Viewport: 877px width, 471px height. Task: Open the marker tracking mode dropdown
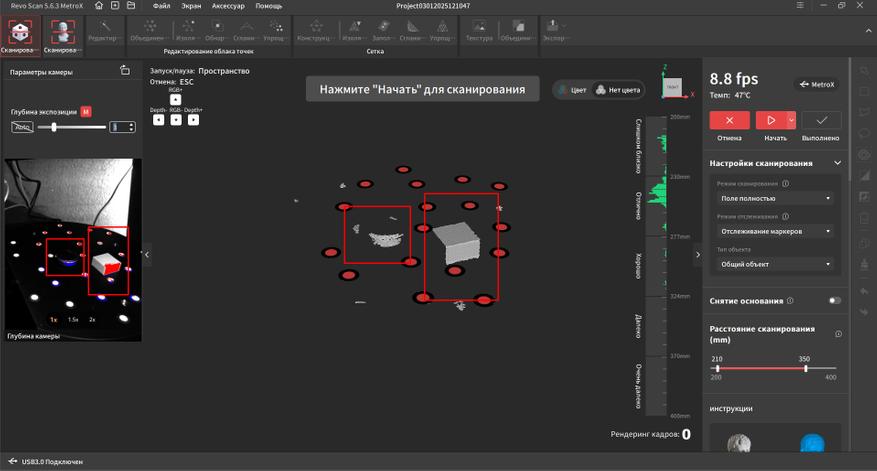[x=775, y=231]
